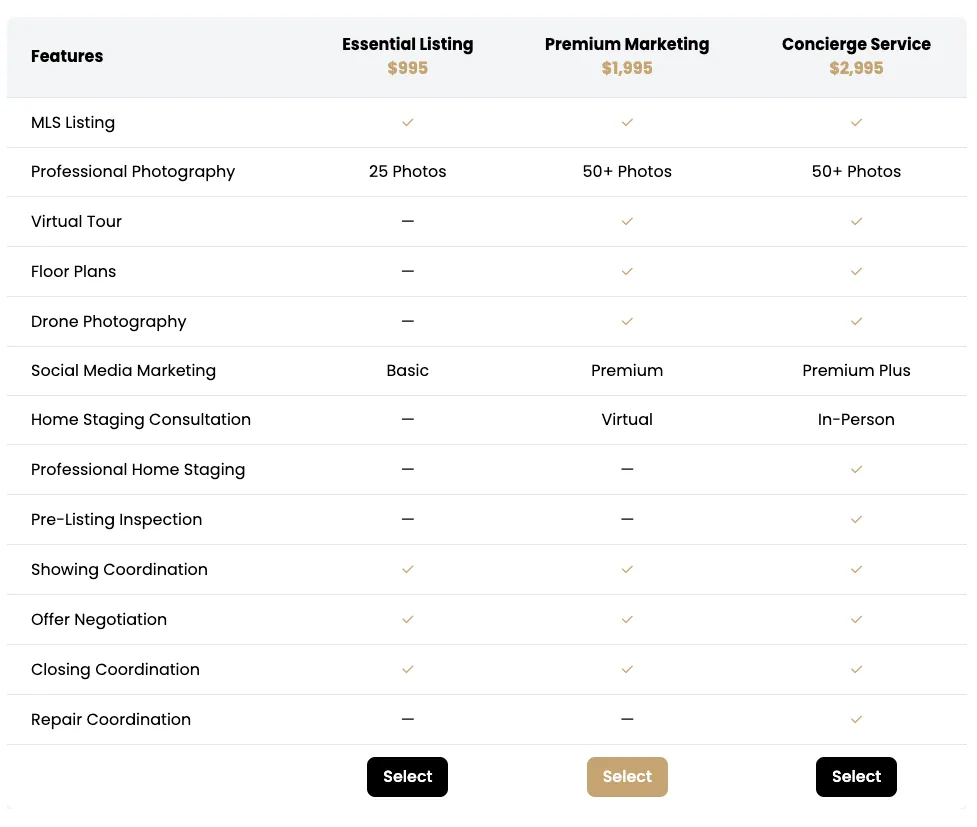Click Floor Plans checkmark under Concierge Service
Image resolution: width=977 pixels, height=827 pixels.
coord(856,271)
